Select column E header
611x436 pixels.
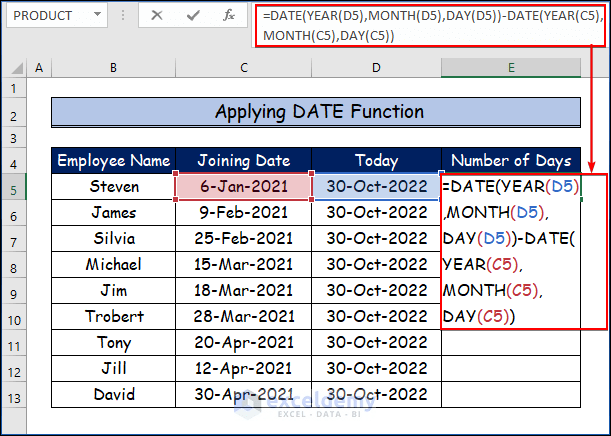pyautogui.click(x=511, y=68)
